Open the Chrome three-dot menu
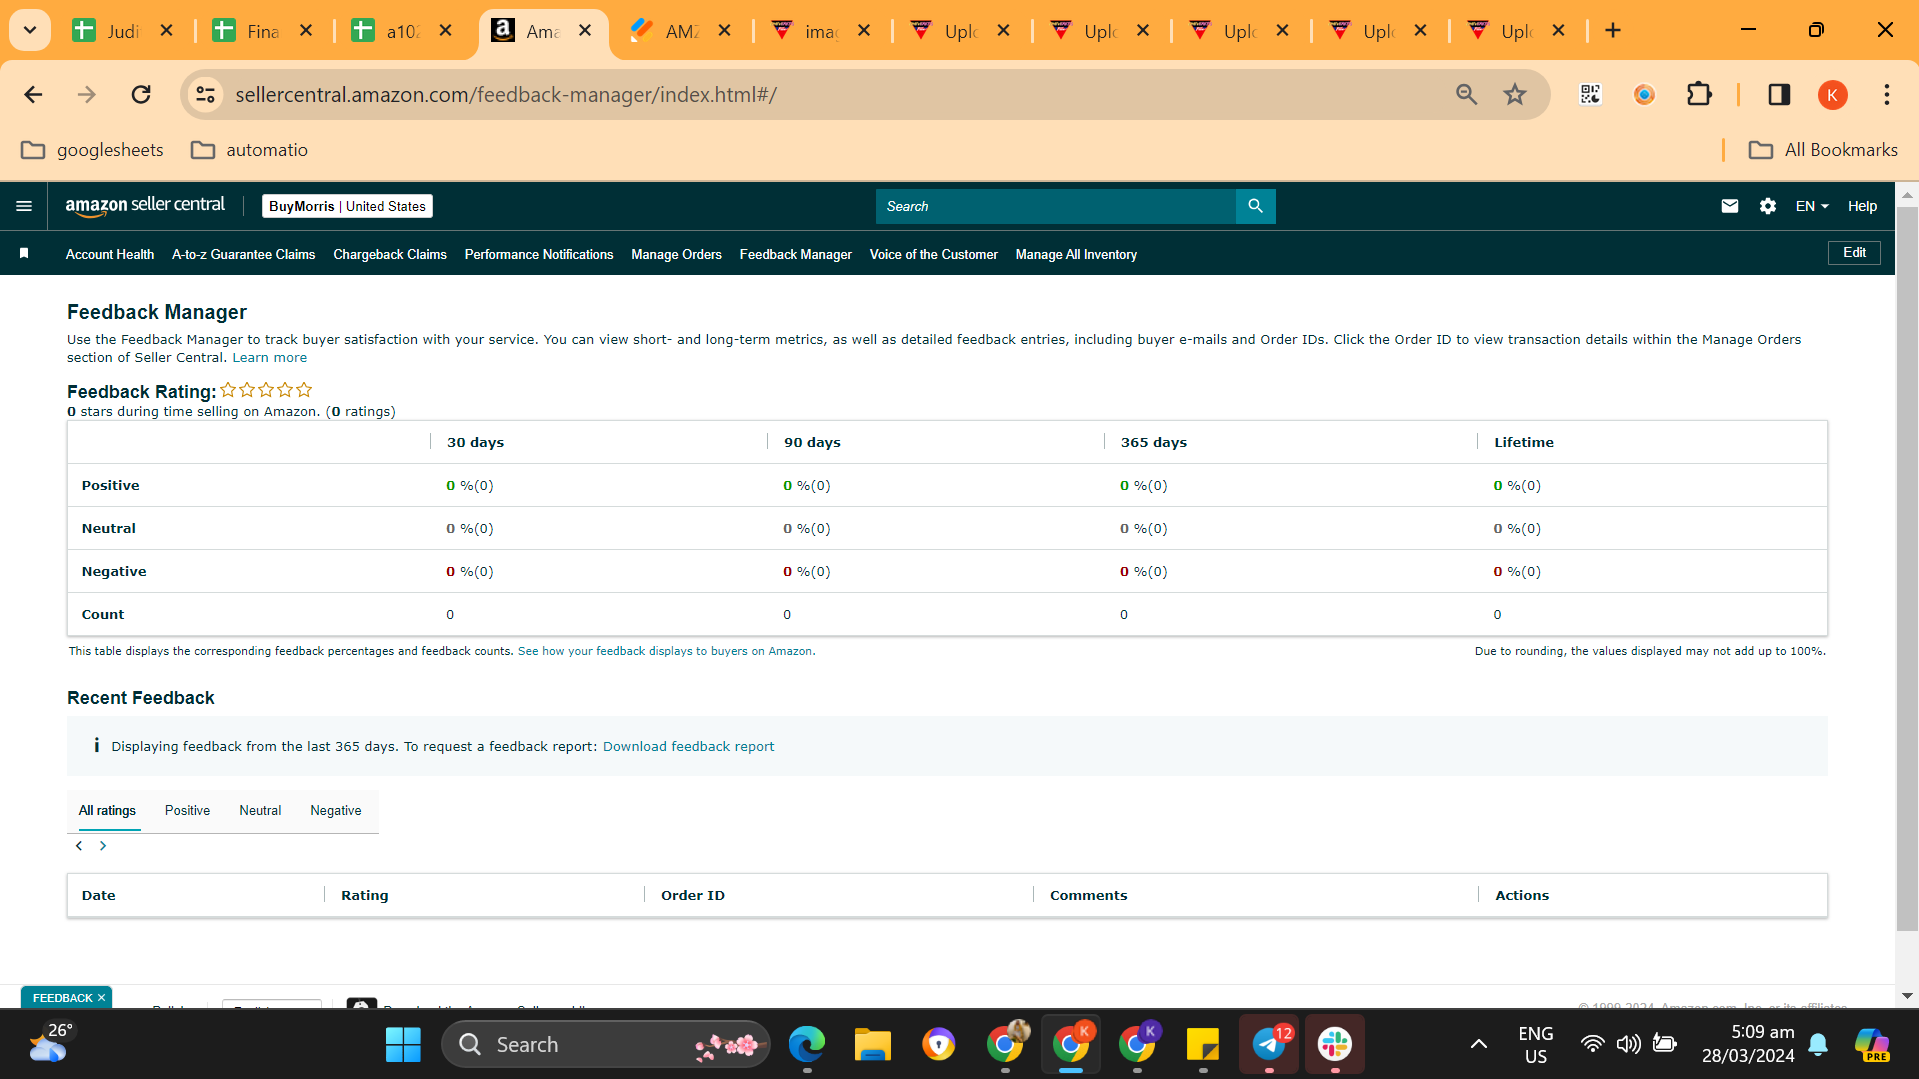This screenshot has height=1079, width=1919. click(x=1887, y=94)
